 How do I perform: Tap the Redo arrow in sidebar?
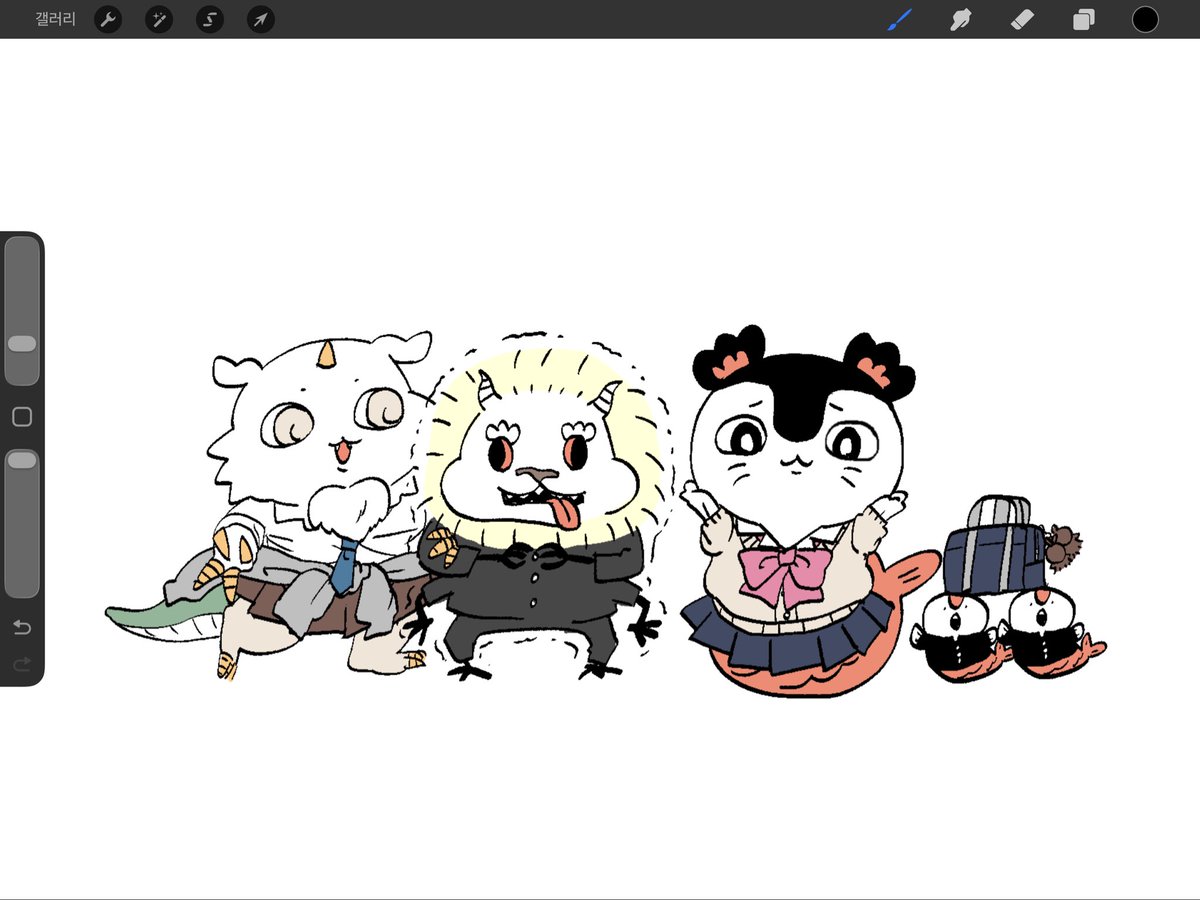[x=22, y=664]
